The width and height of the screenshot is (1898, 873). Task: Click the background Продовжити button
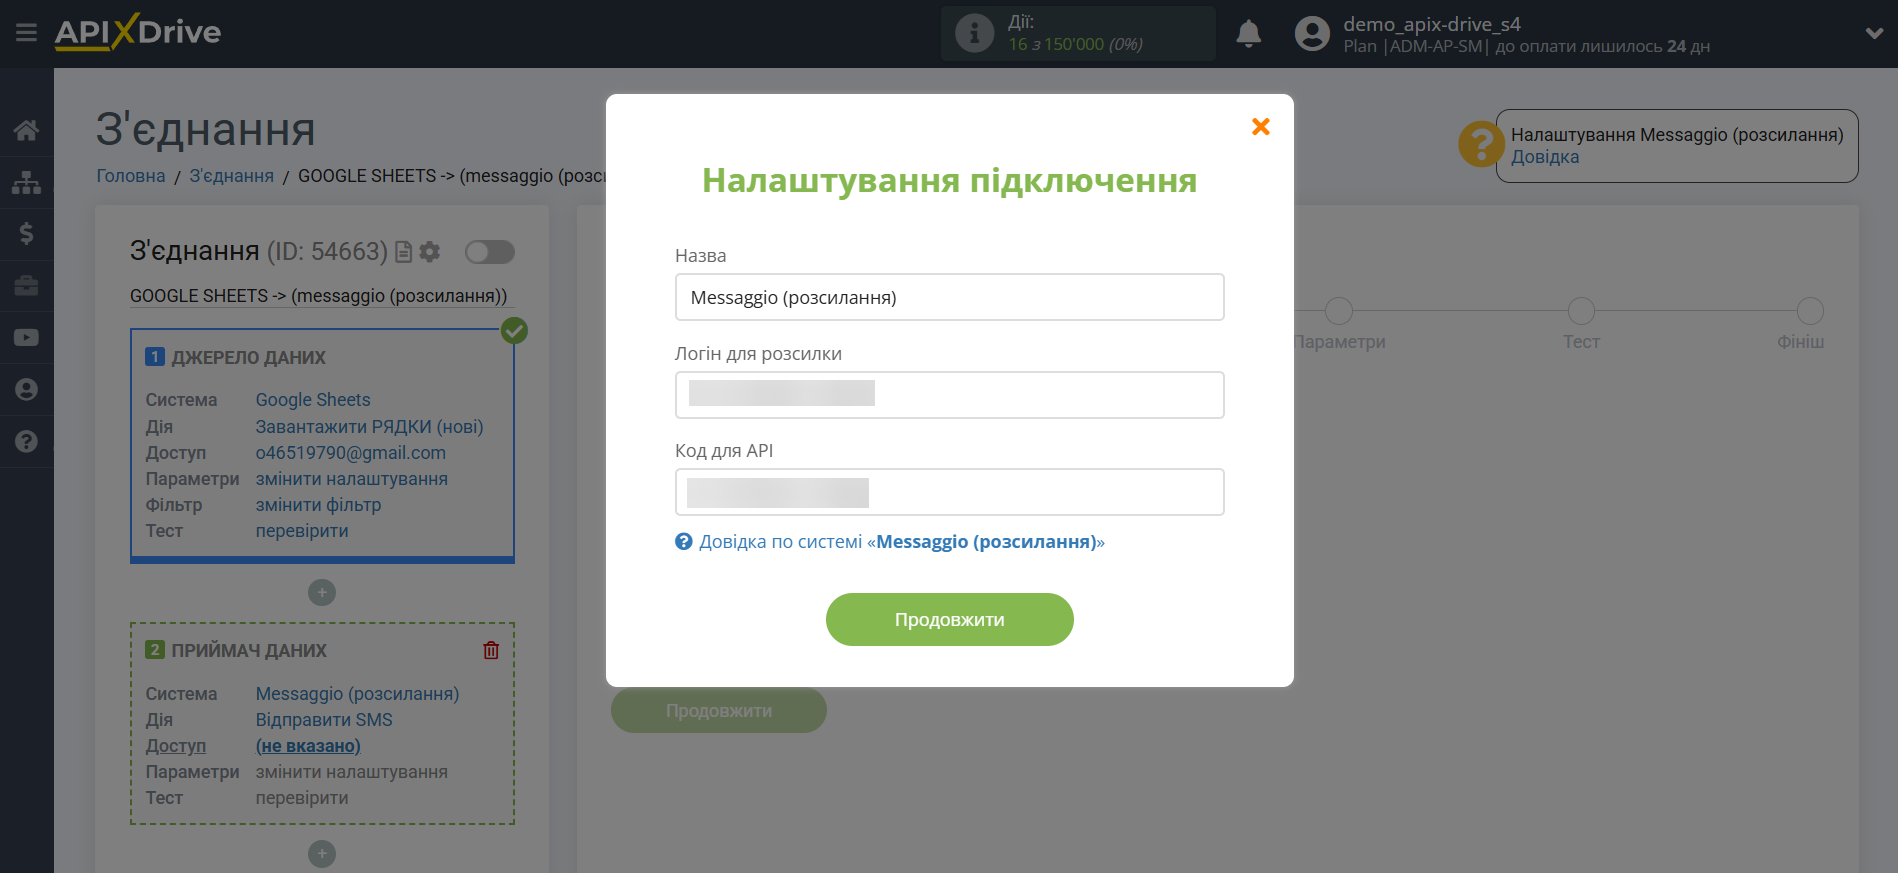click(719, 711)
